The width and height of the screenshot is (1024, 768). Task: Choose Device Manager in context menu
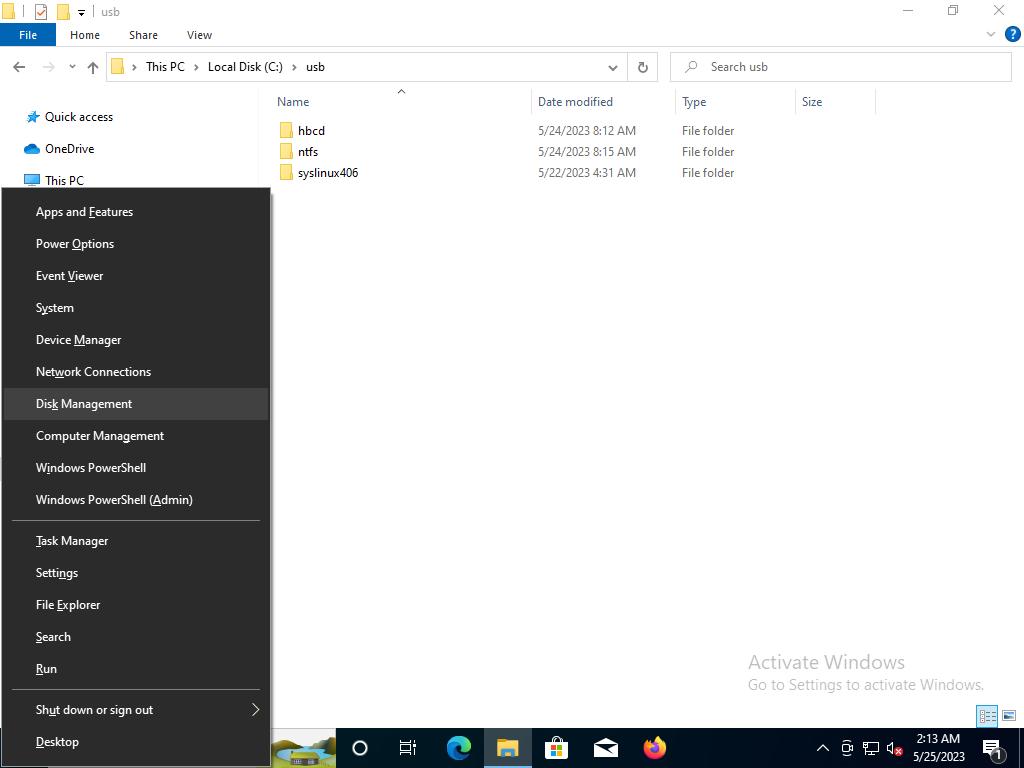(x=78, y=340)
